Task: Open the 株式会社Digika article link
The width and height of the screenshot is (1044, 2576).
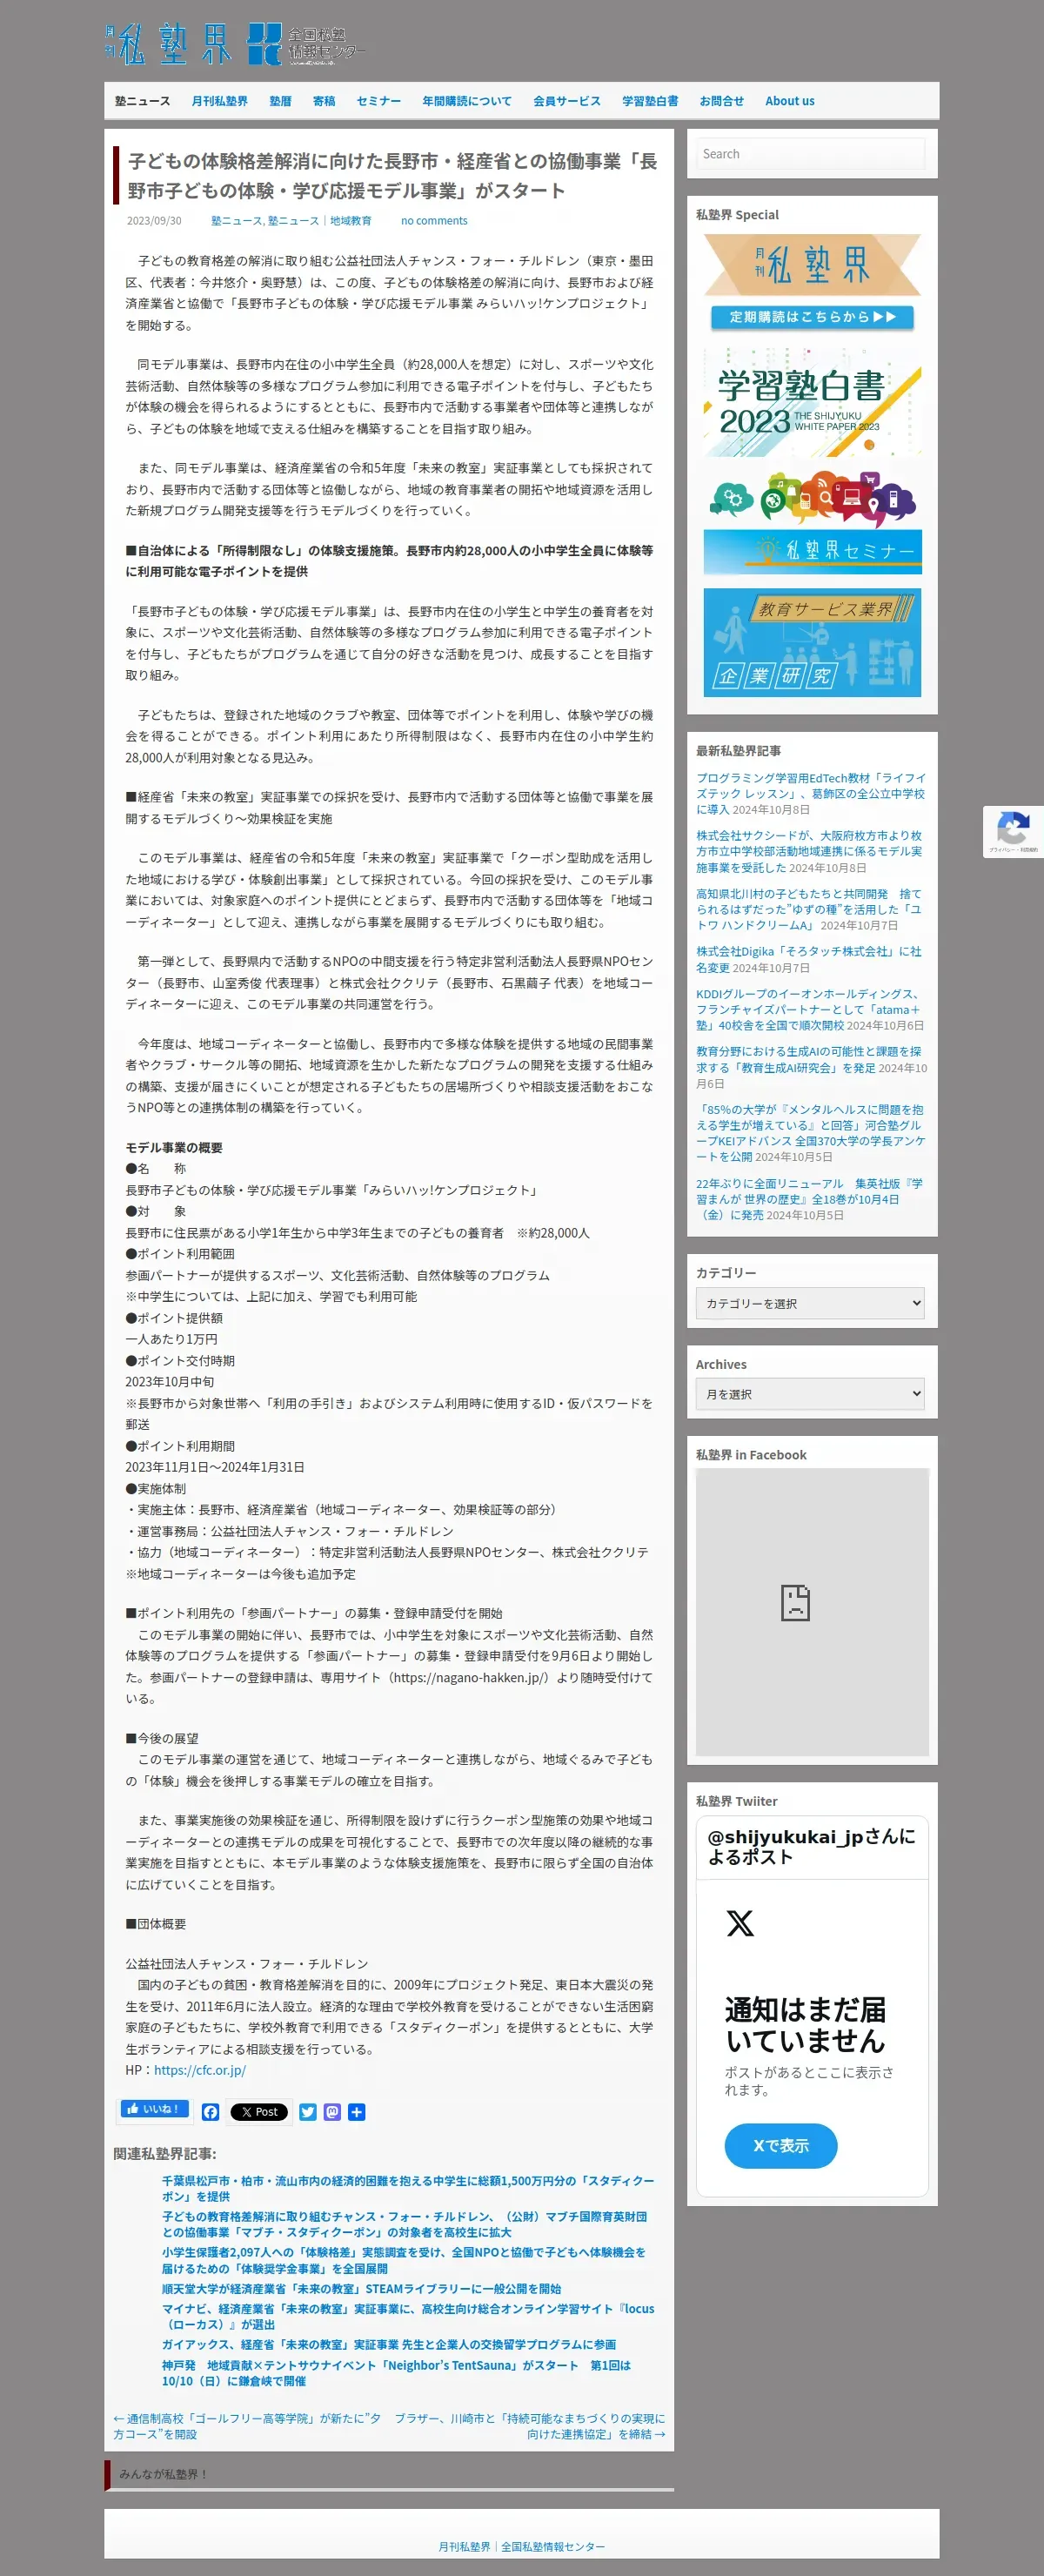Action: pyautogui.click(x=809, y=959)
